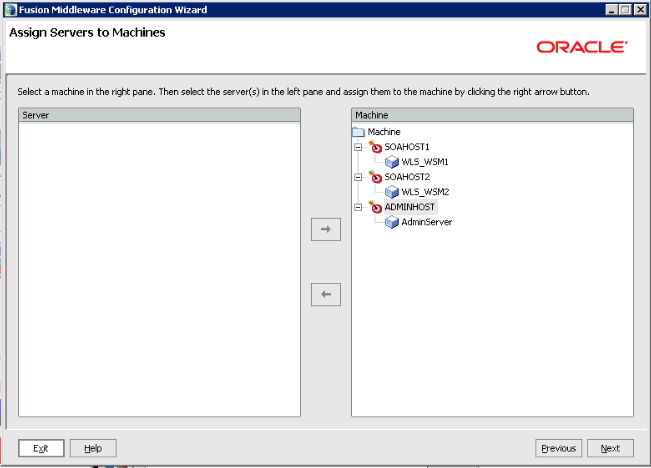Select the AdminServer entry
651x468 pixels.
click(426, 222)
